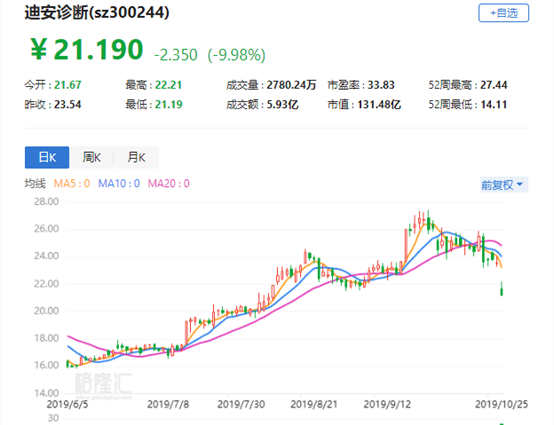This screenshot has height=425, width=554.
Task: Select 最高 high price 22.21
Action: [x=169, y=85]
